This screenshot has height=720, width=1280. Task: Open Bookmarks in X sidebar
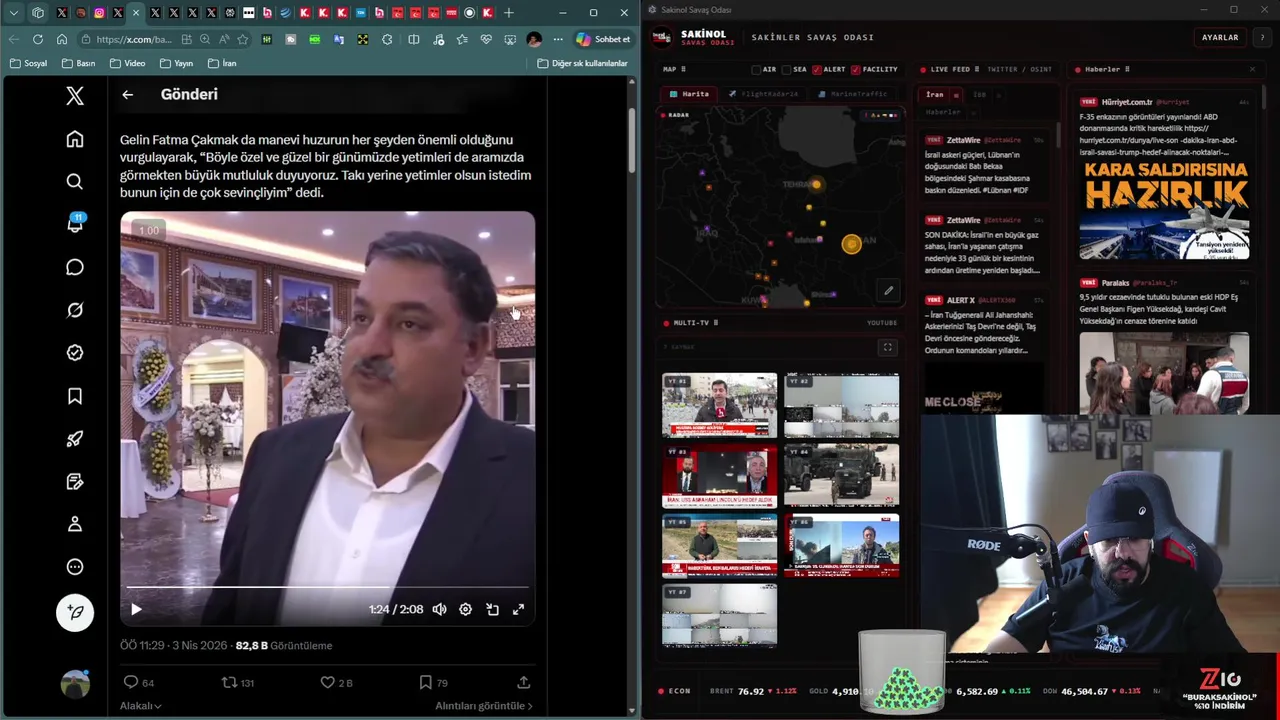(75, 396)
